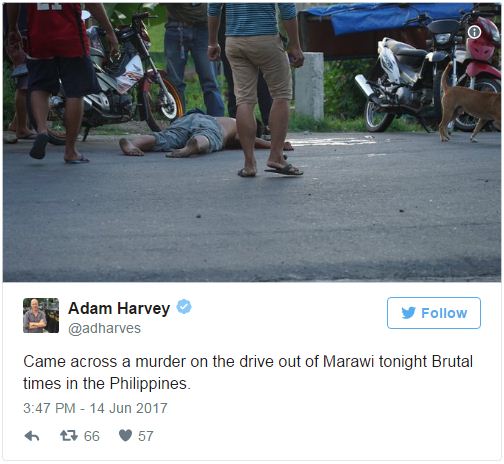
Task: Open the Adam Harvey name link
Action: click(119, 308)
